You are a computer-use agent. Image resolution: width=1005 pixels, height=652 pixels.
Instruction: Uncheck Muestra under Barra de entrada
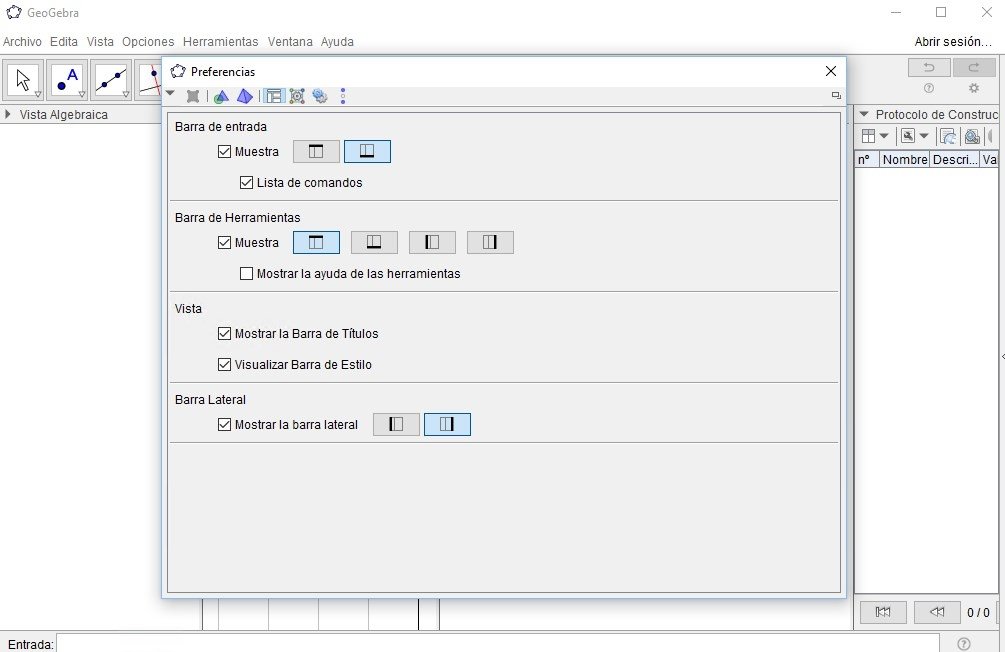pos(224,152)
